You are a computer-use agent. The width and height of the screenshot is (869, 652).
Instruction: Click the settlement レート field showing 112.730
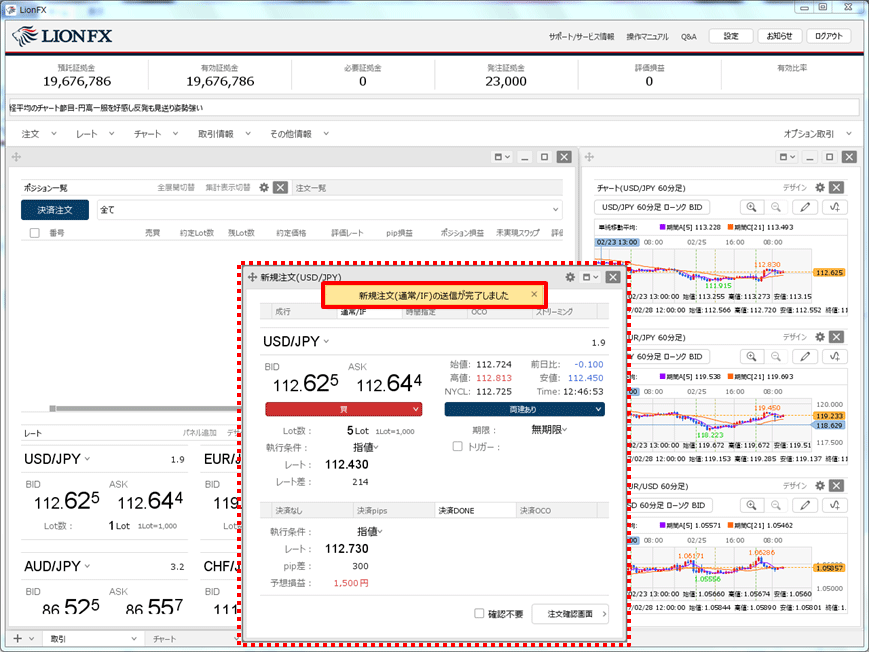click(347, 549)
